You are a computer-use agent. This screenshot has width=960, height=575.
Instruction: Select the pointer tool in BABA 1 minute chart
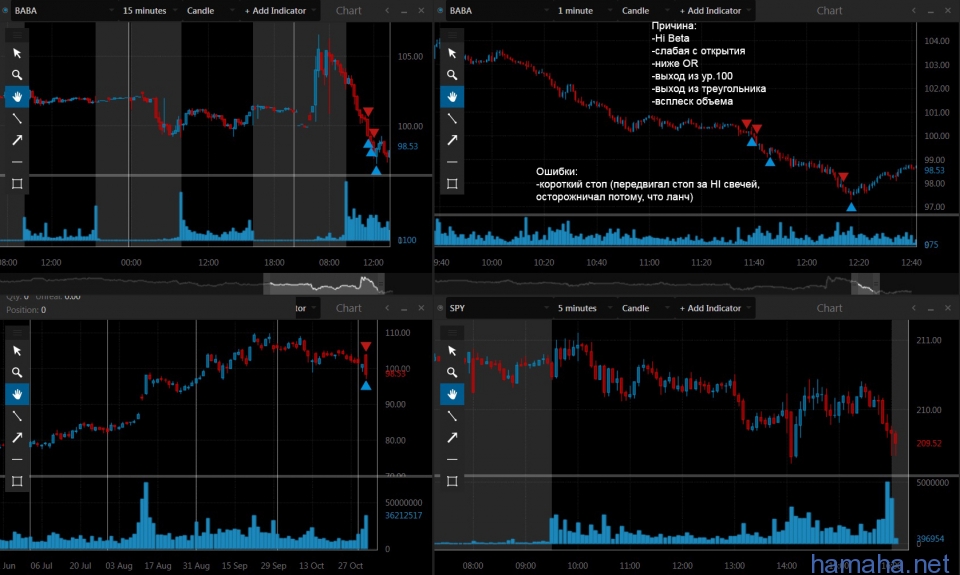[452, 53]
